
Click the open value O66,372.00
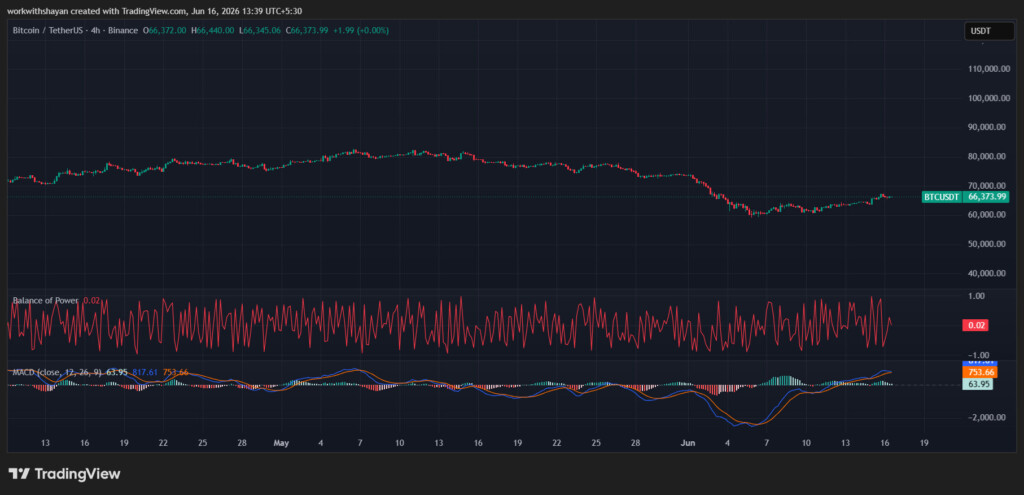click(165, 30)
